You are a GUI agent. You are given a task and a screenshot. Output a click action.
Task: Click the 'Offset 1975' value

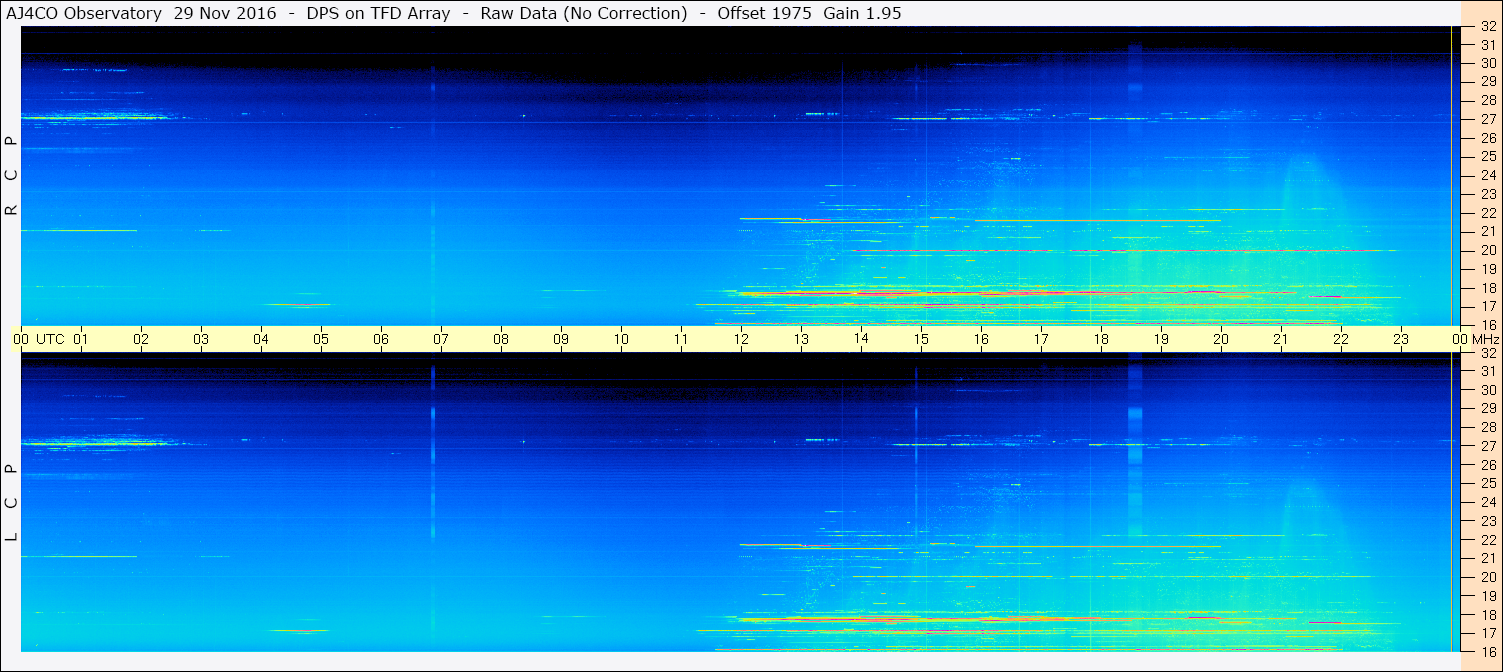click(764, 13)
